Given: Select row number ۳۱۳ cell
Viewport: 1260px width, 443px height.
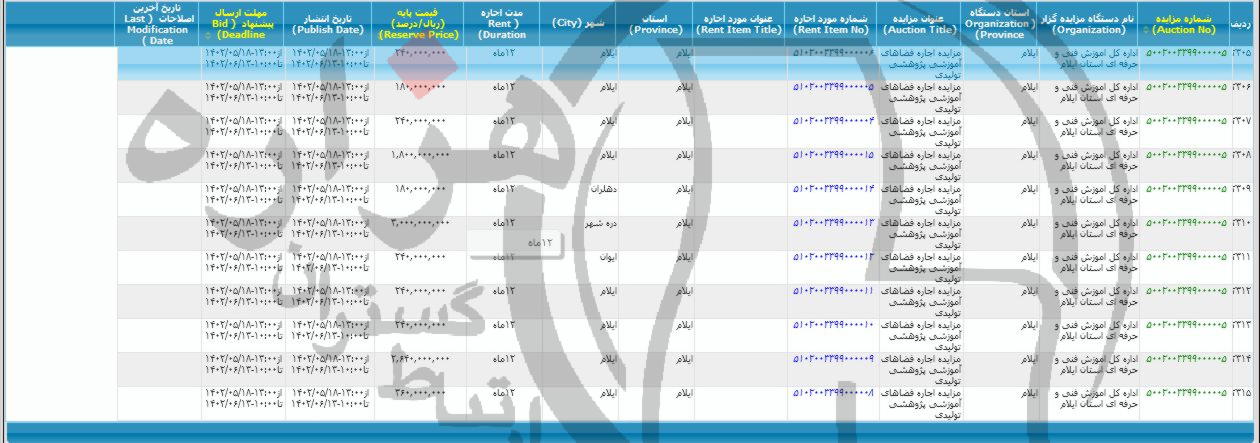Looking at the screenshot, I should (1243, 324).
